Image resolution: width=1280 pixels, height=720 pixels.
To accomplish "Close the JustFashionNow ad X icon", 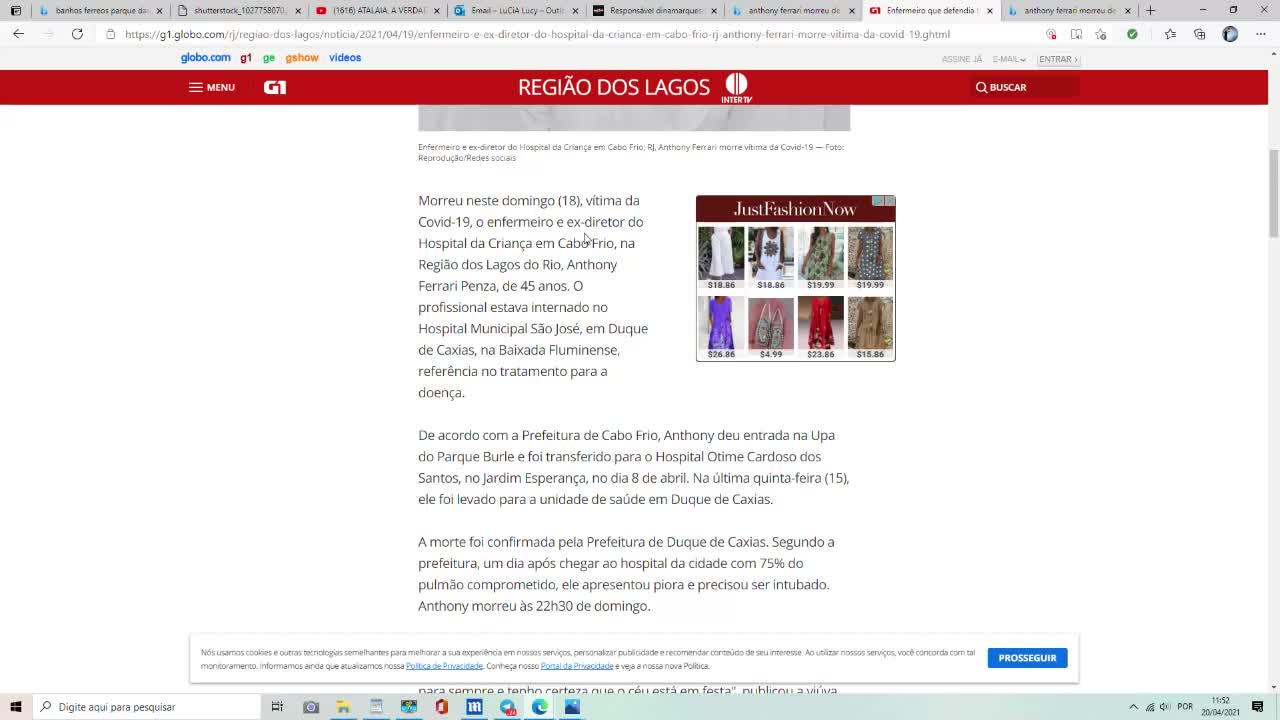I will tap(889, 201).
